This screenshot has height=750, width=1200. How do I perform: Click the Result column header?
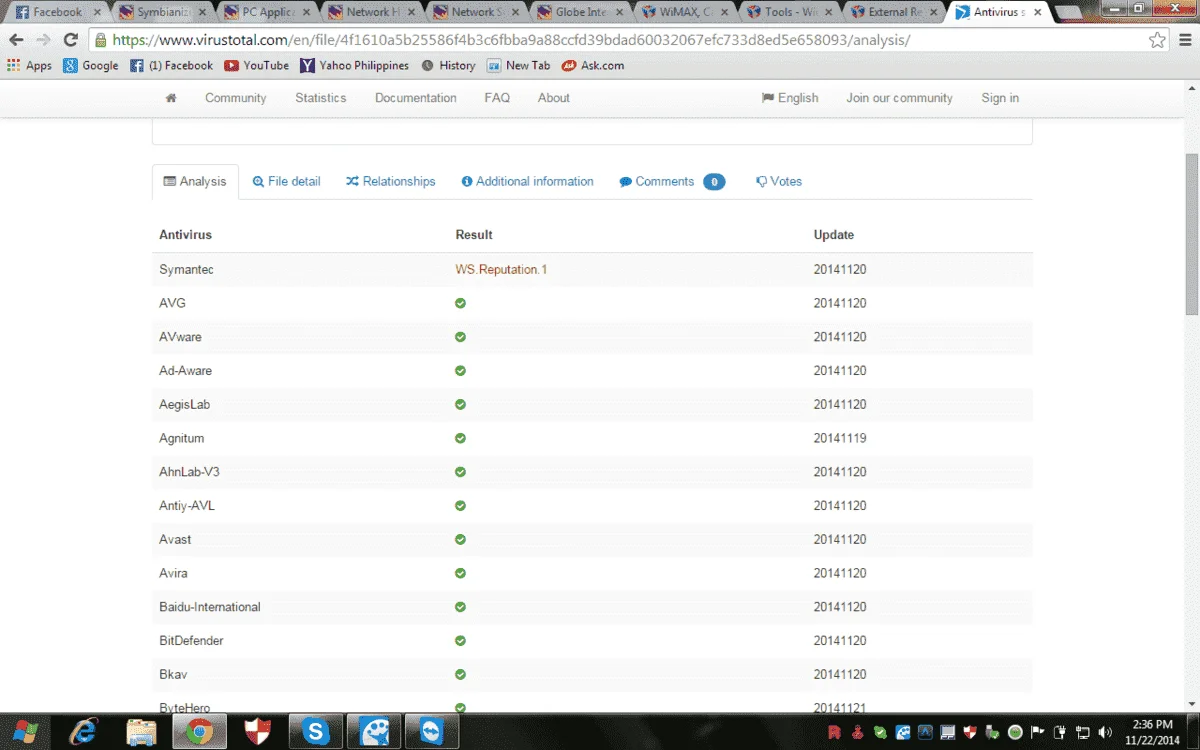click(x=474, y=235)
